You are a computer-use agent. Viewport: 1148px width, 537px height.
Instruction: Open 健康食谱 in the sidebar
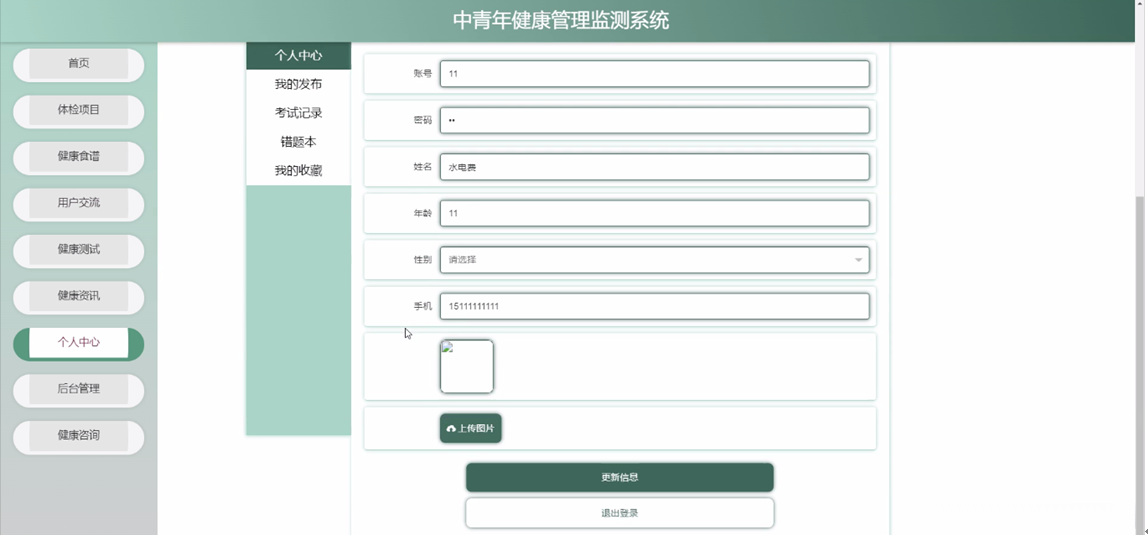[x=78, y=158]
